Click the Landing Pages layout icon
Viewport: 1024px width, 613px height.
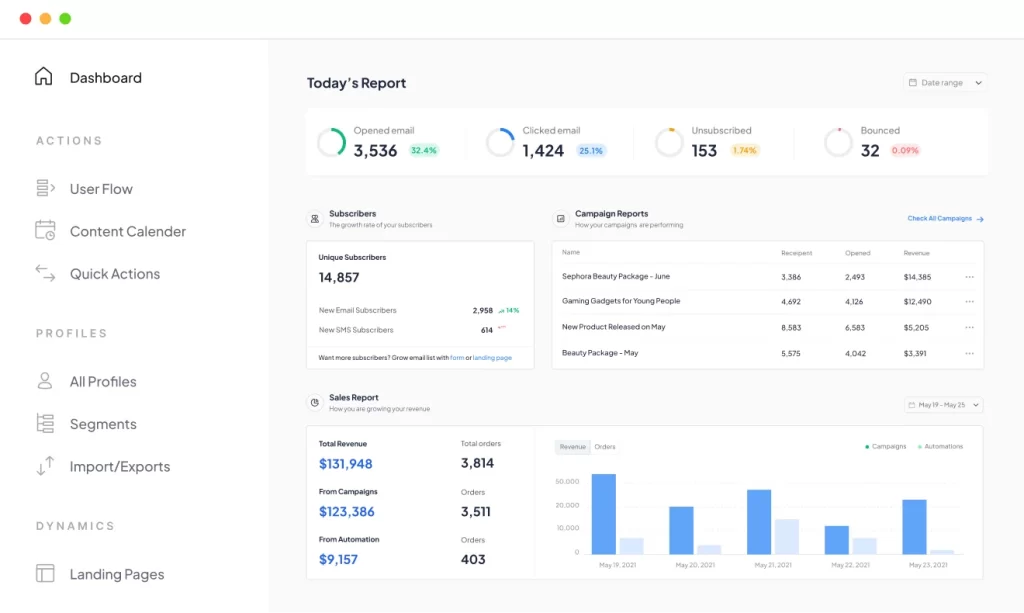[45, 574]
